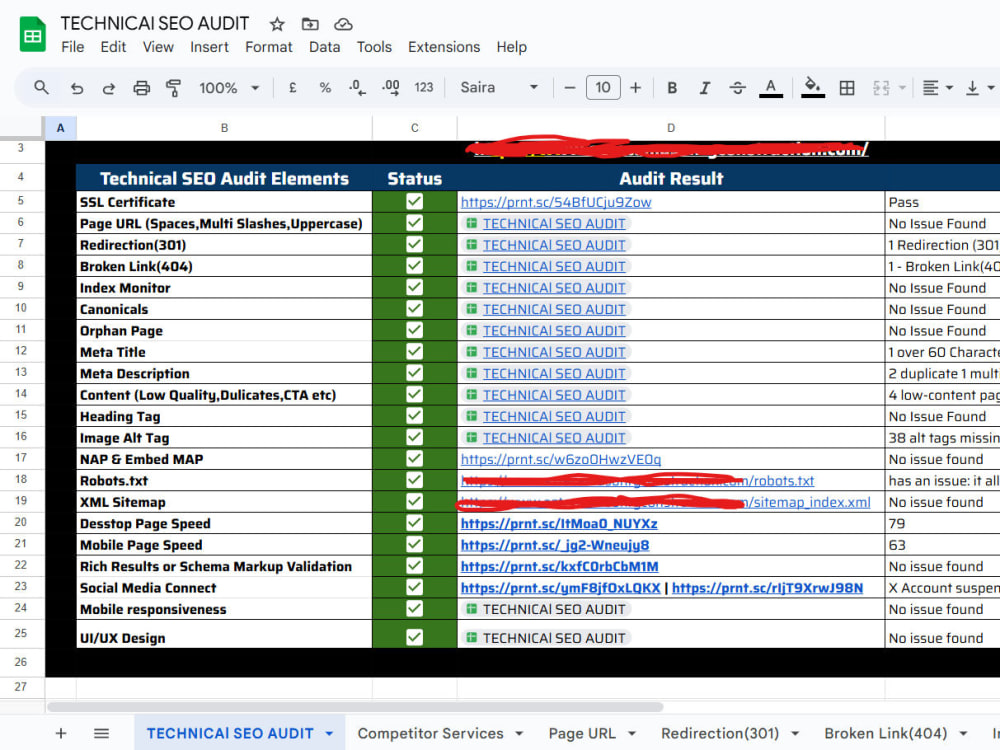1000x750 pixels.
Task: Decrease decimal places
Action: [x=357, y=88]
